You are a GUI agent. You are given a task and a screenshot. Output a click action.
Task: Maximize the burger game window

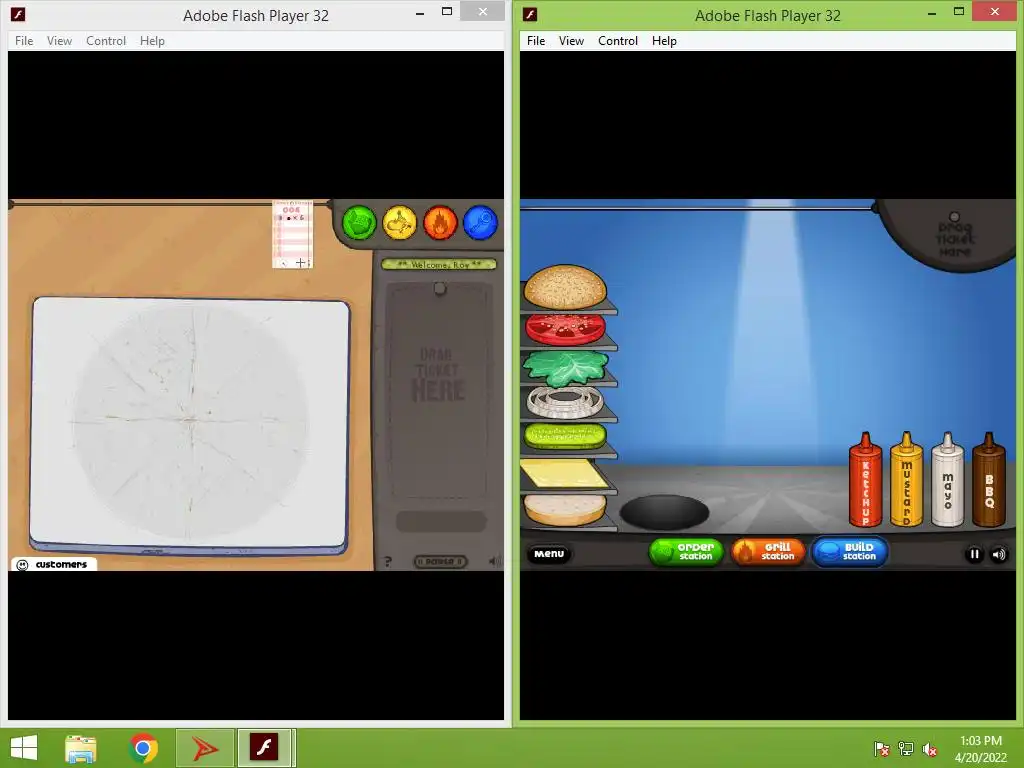click(x=959, y=11)
